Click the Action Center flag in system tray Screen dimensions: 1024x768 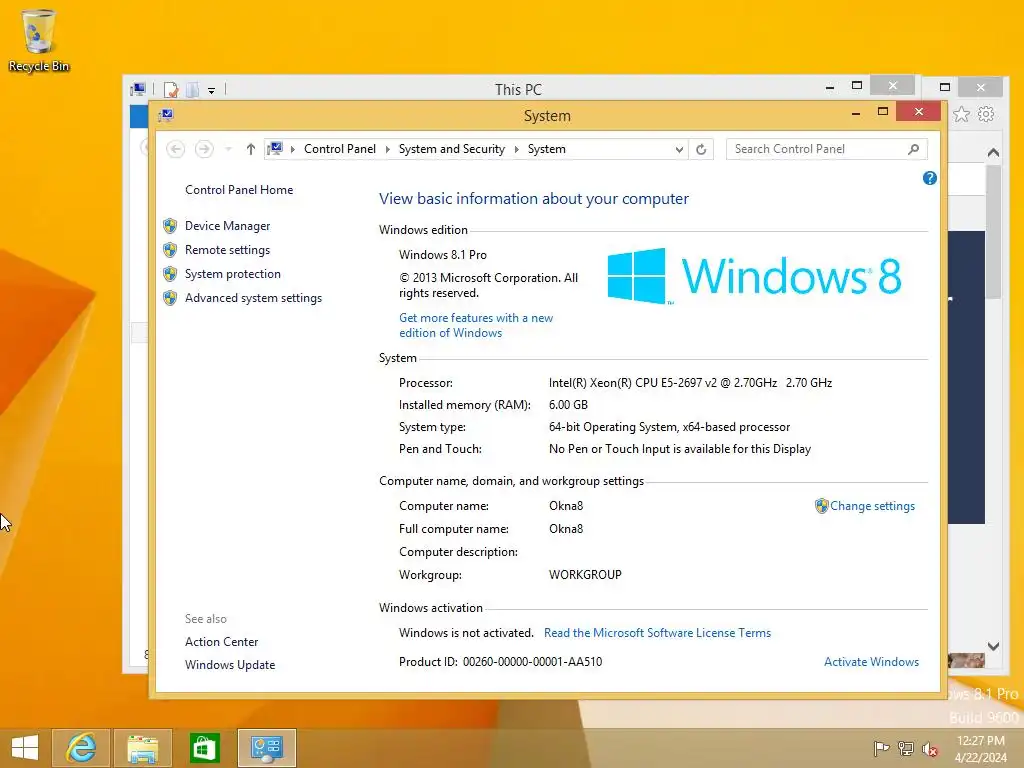coord(881,748)
